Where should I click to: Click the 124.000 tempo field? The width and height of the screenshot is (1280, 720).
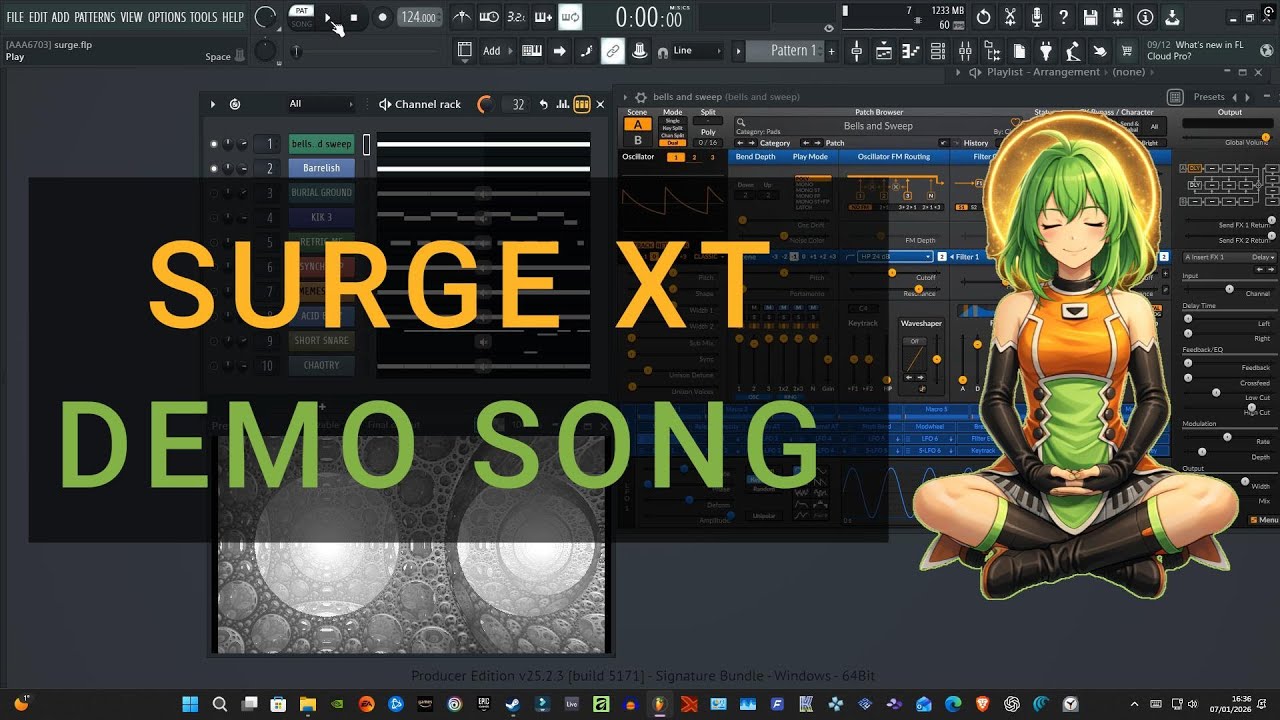point(418,17)
